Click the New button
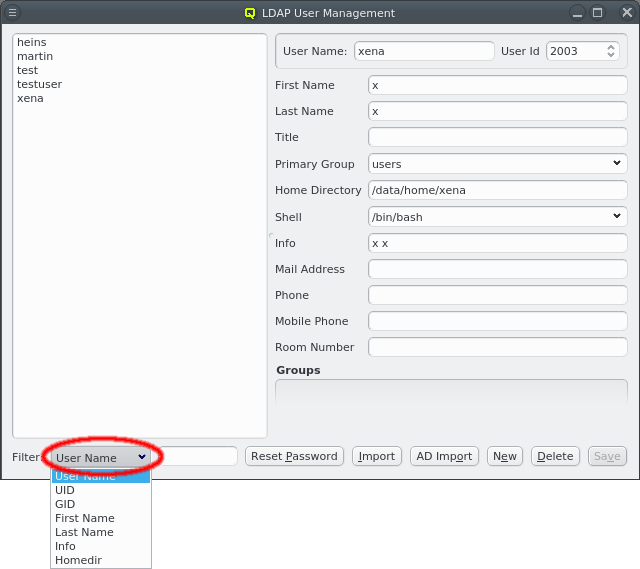This screenshot has height=569, width=640. pos(505,456)
